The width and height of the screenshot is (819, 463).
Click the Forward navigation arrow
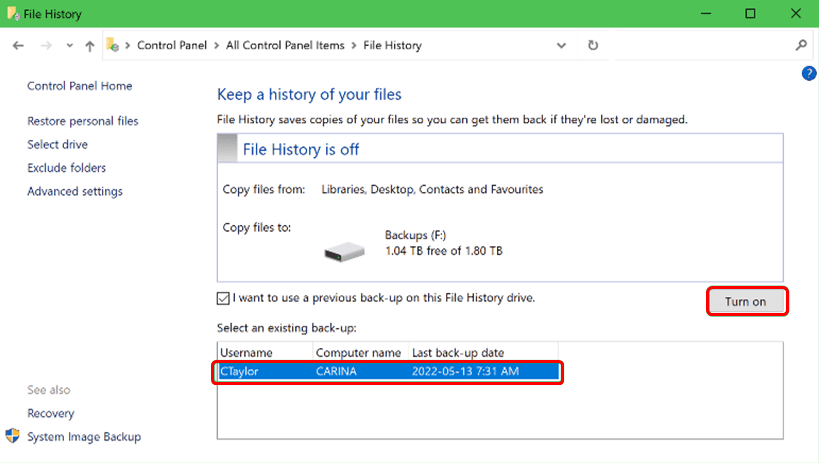point(45,45)
